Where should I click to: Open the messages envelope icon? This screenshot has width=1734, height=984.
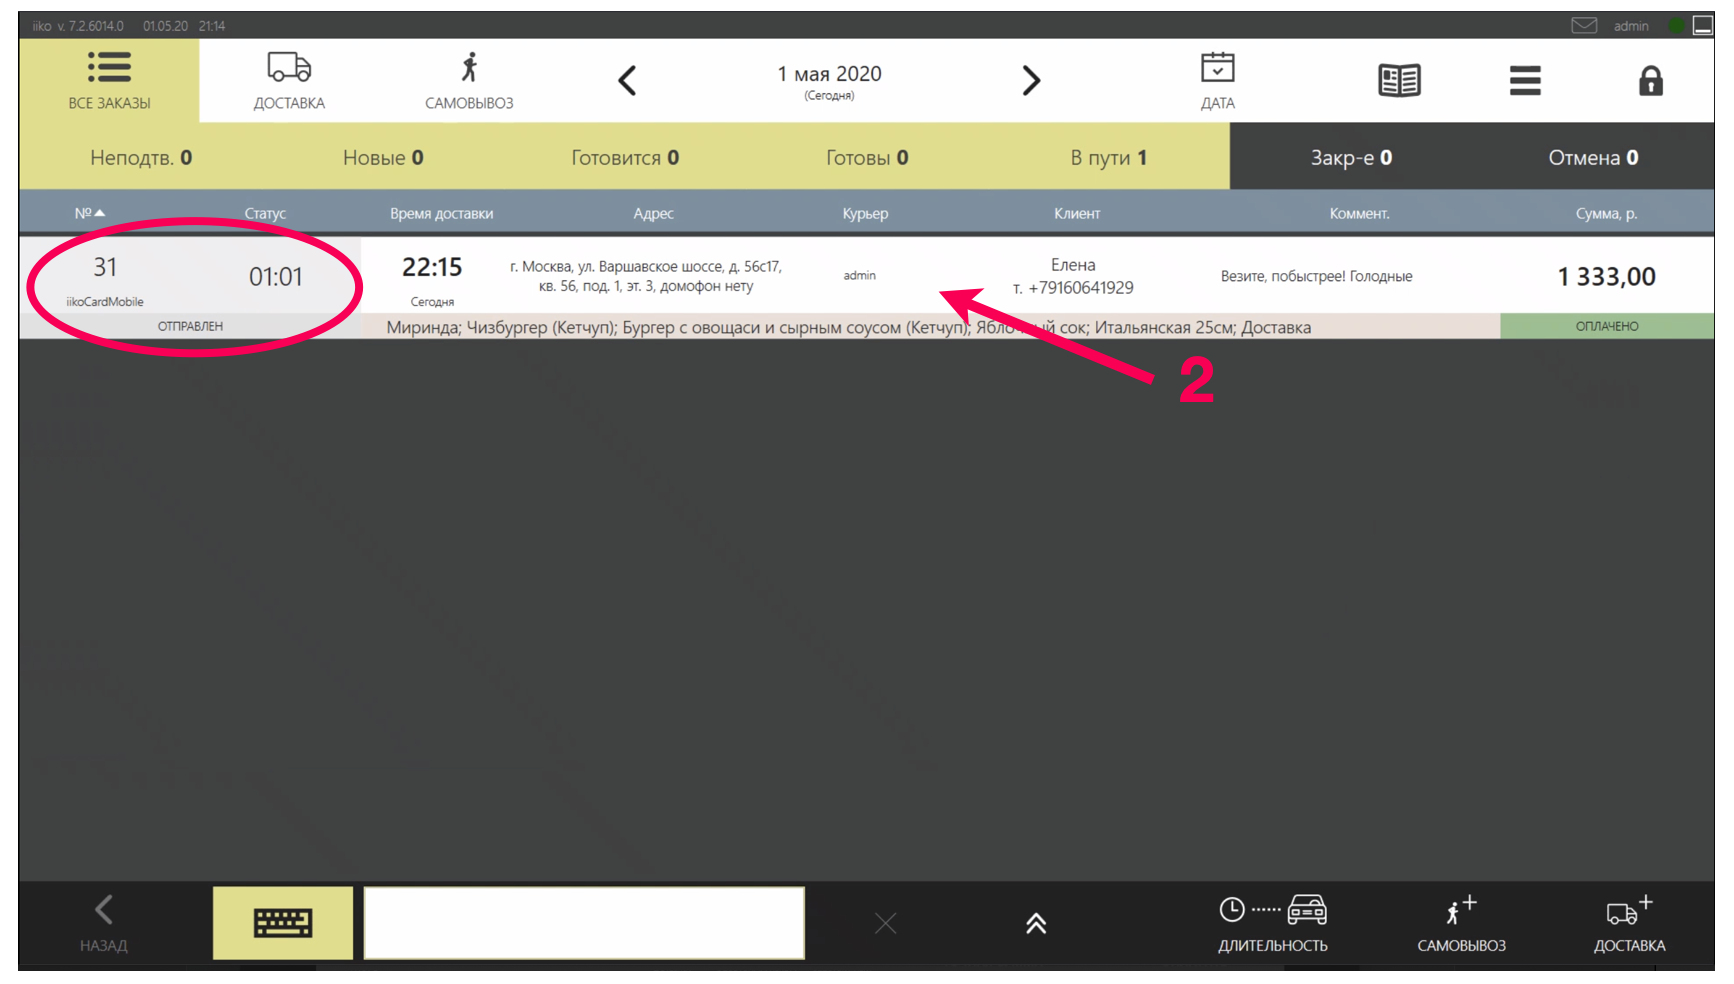pos(1584,26)
